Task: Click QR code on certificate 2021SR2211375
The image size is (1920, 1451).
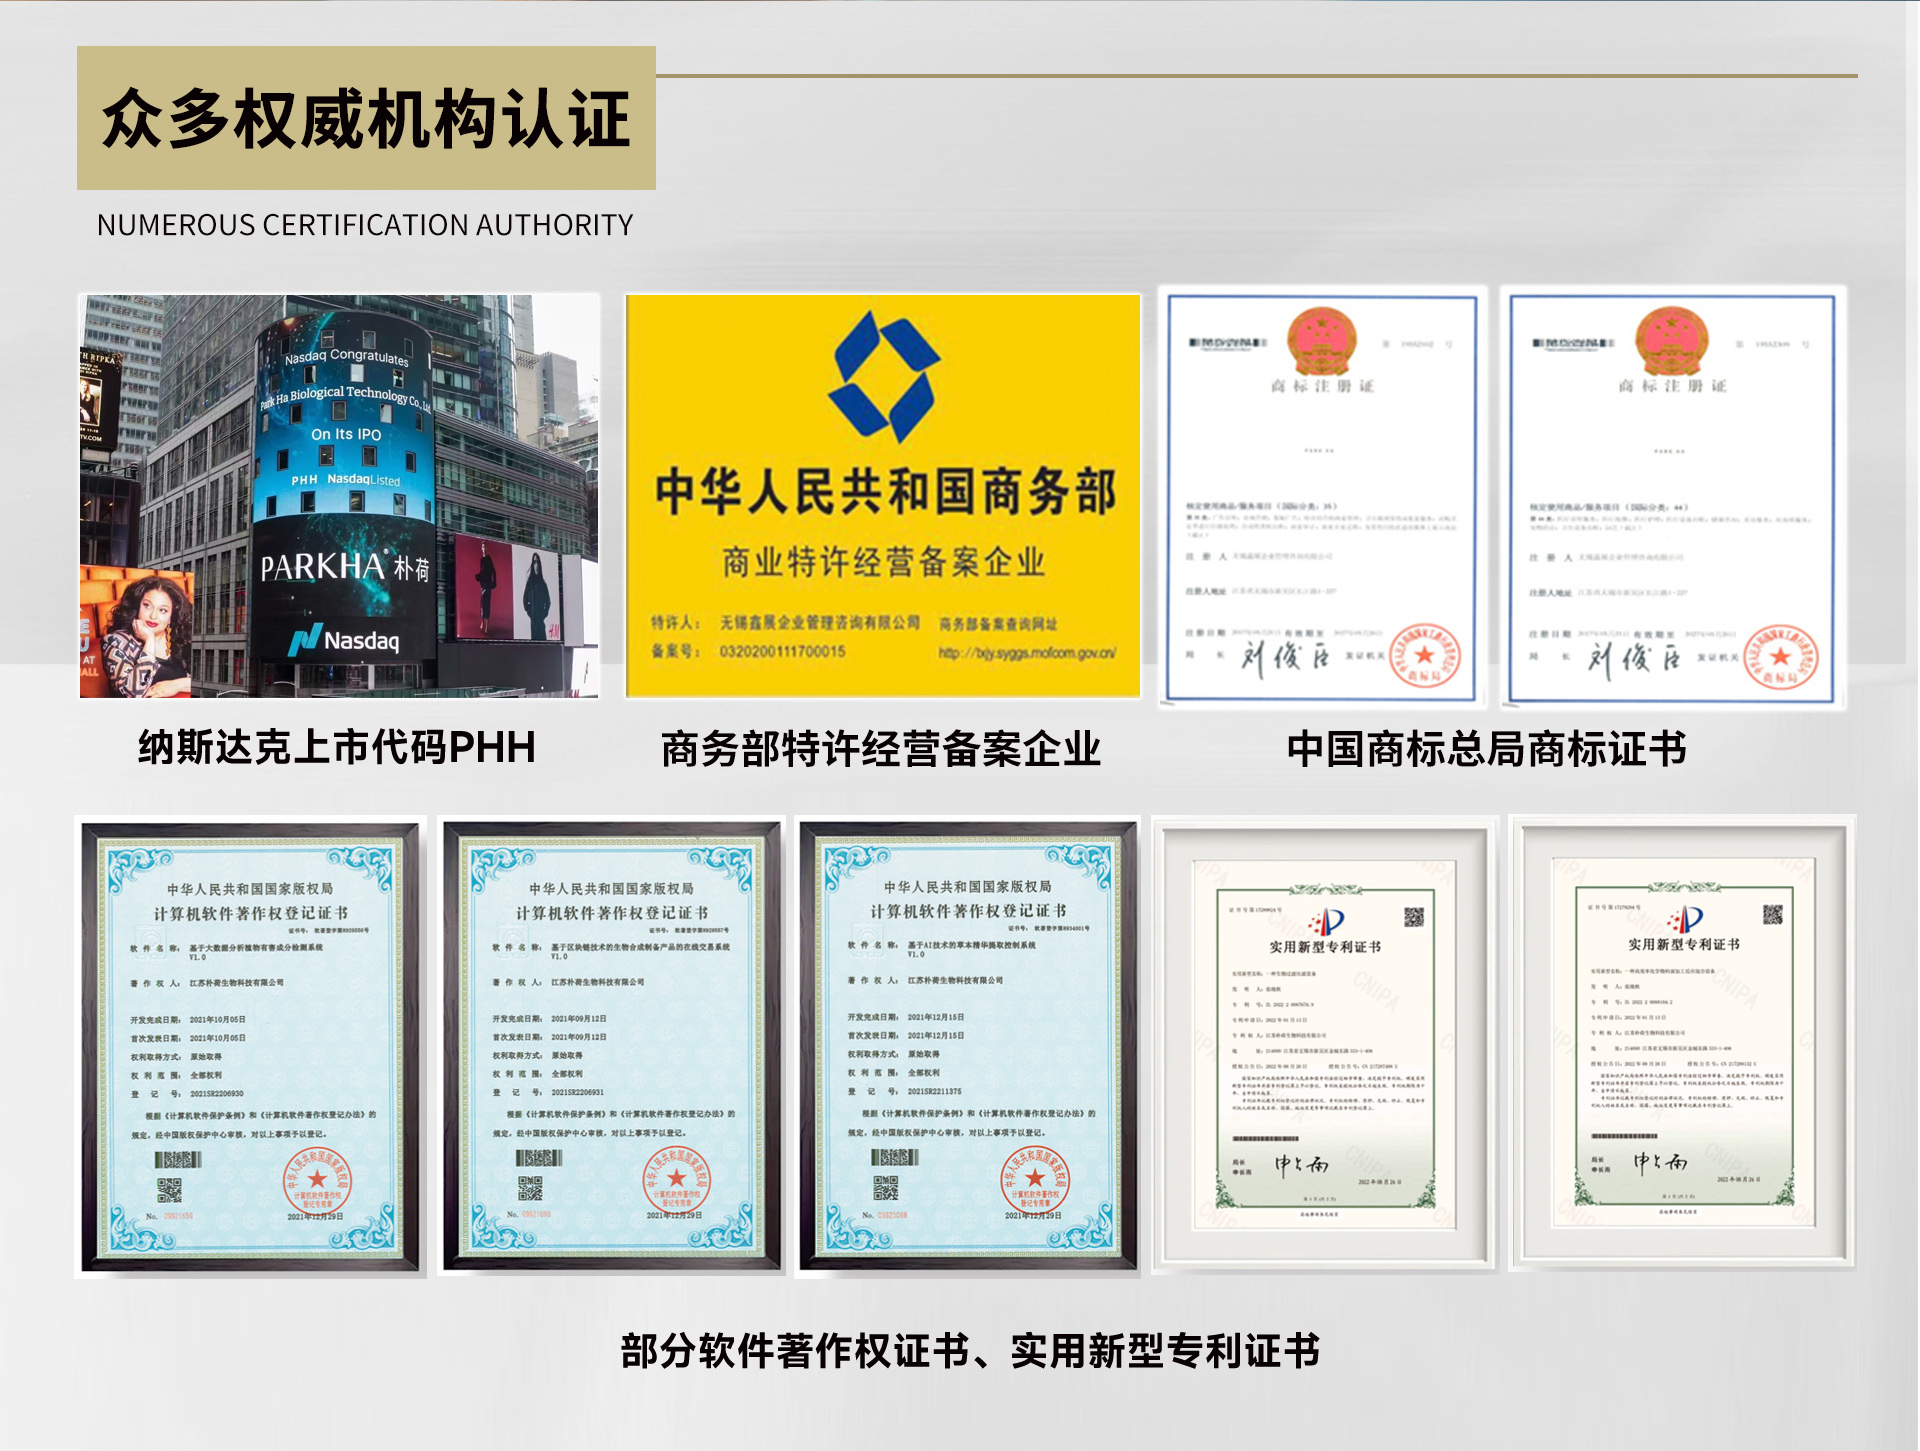Action: click(x=886, y=1187)
